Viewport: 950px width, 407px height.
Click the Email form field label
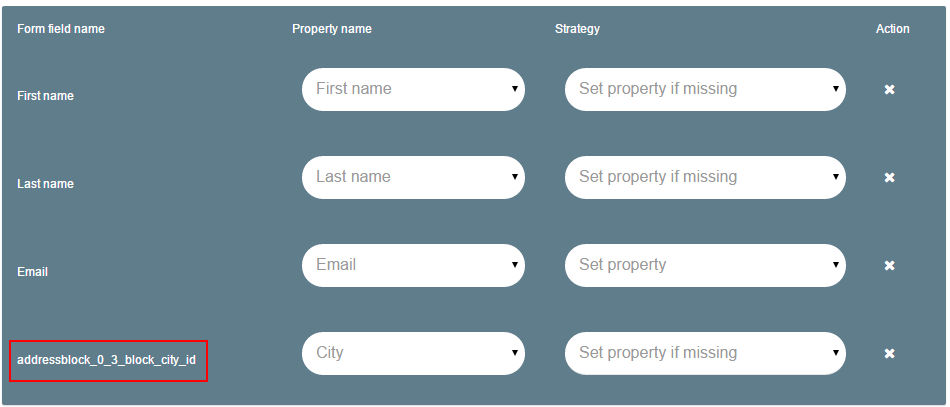pyautogui.click(x=33, y=271)
